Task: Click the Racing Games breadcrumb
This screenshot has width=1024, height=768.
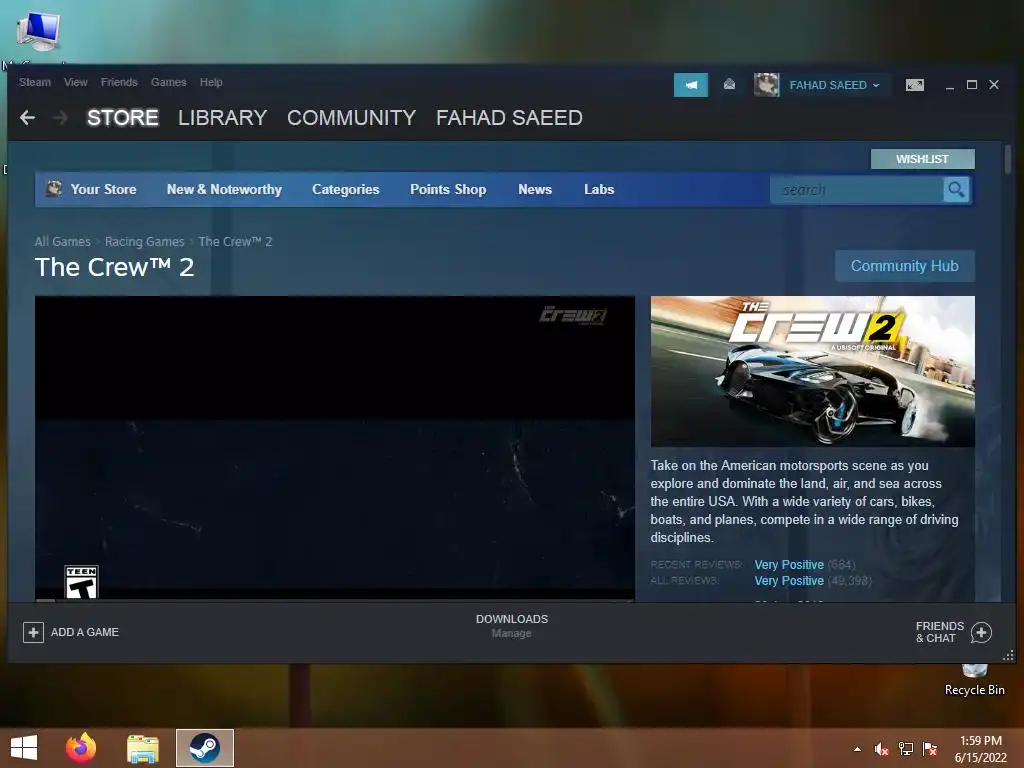Action: (x=144, y=242)
